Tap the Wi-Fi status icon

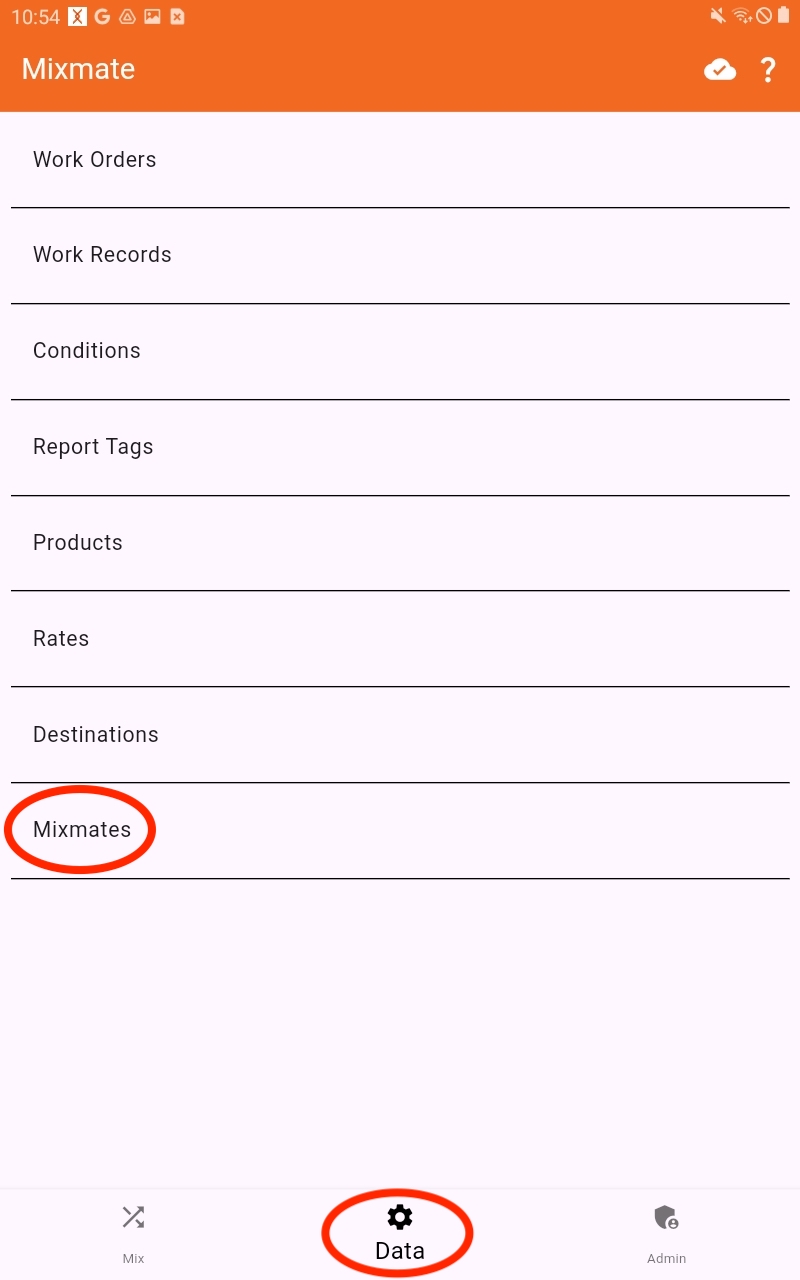[741, 16]
